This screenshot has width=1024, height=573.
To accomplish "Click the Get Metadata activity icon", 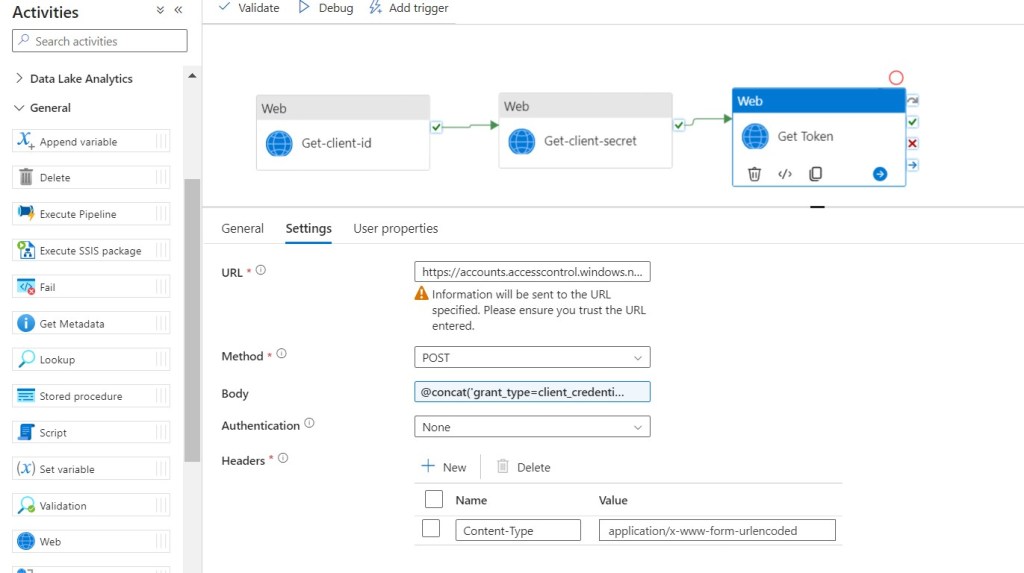I will (x=26, y=324).
